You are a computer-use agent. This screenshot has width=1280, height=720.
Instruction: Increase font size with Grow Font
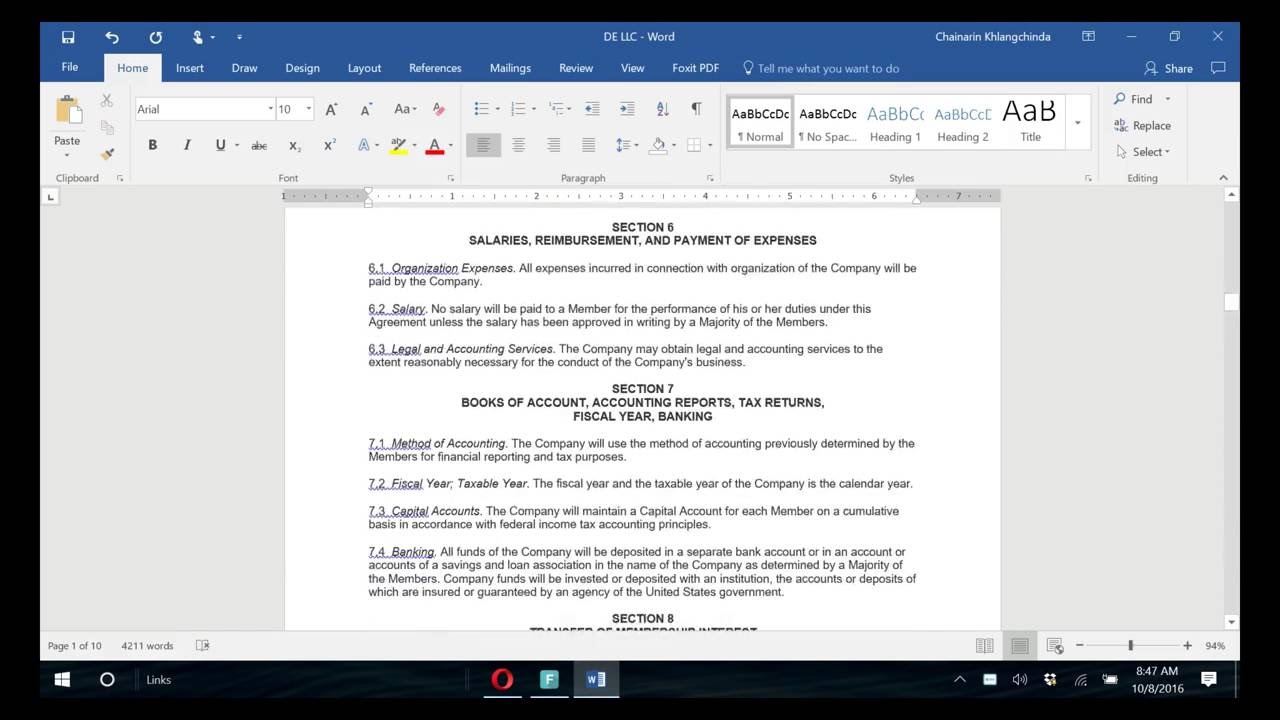(x=331, y=109)
